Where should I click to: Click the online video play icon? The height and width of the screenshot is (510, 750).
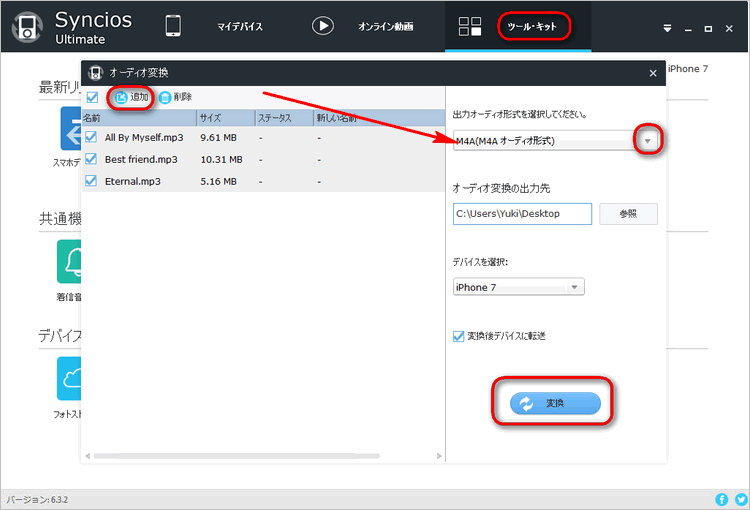[x=323, y=26]
